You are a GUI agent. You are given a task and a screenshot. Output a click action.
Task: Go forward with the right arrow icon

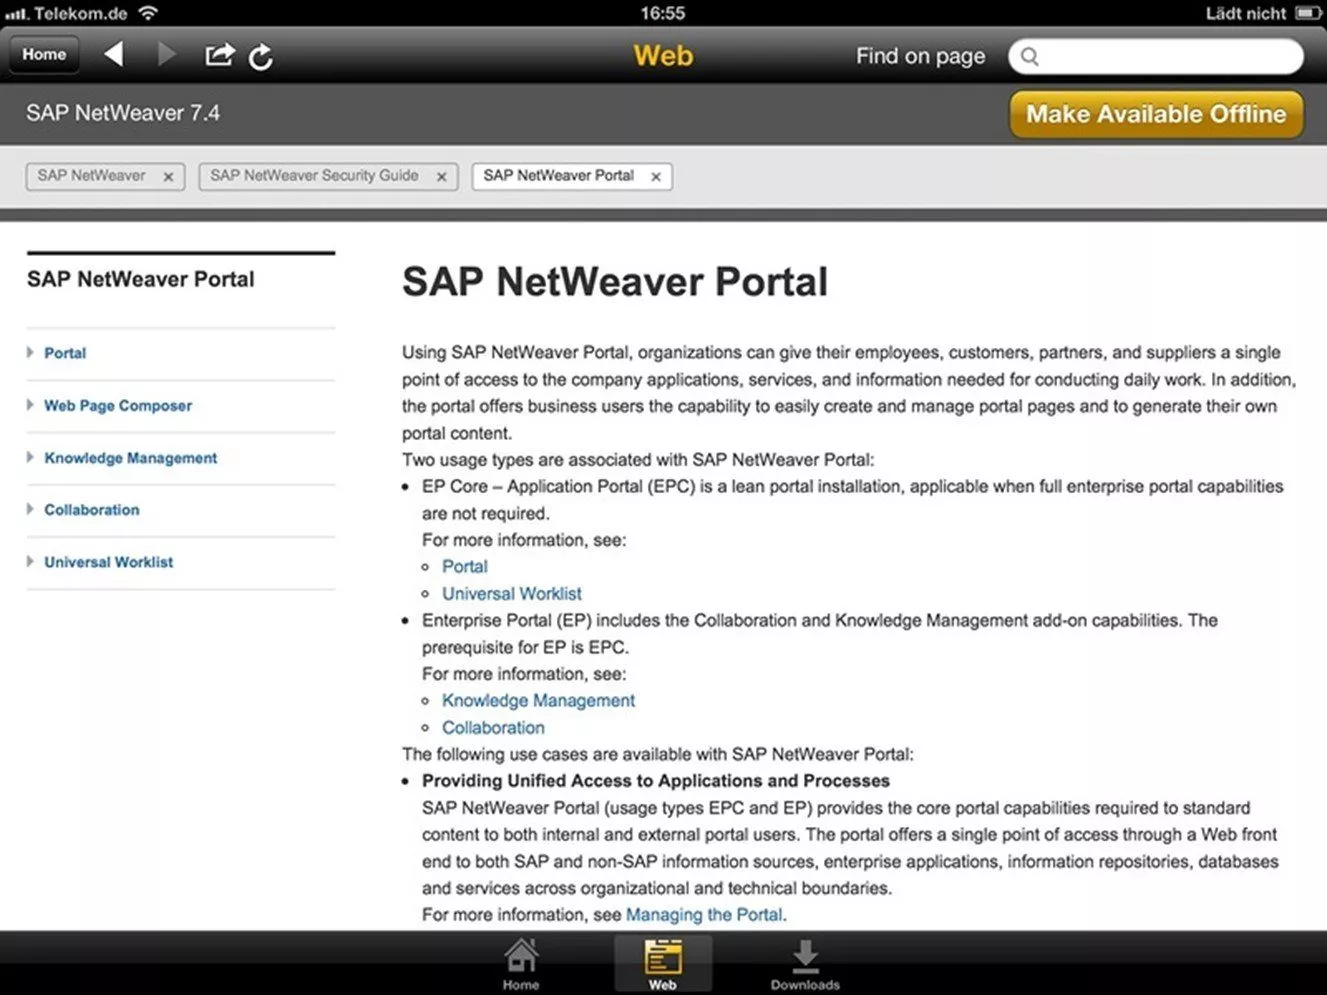(x=166, y=54)
